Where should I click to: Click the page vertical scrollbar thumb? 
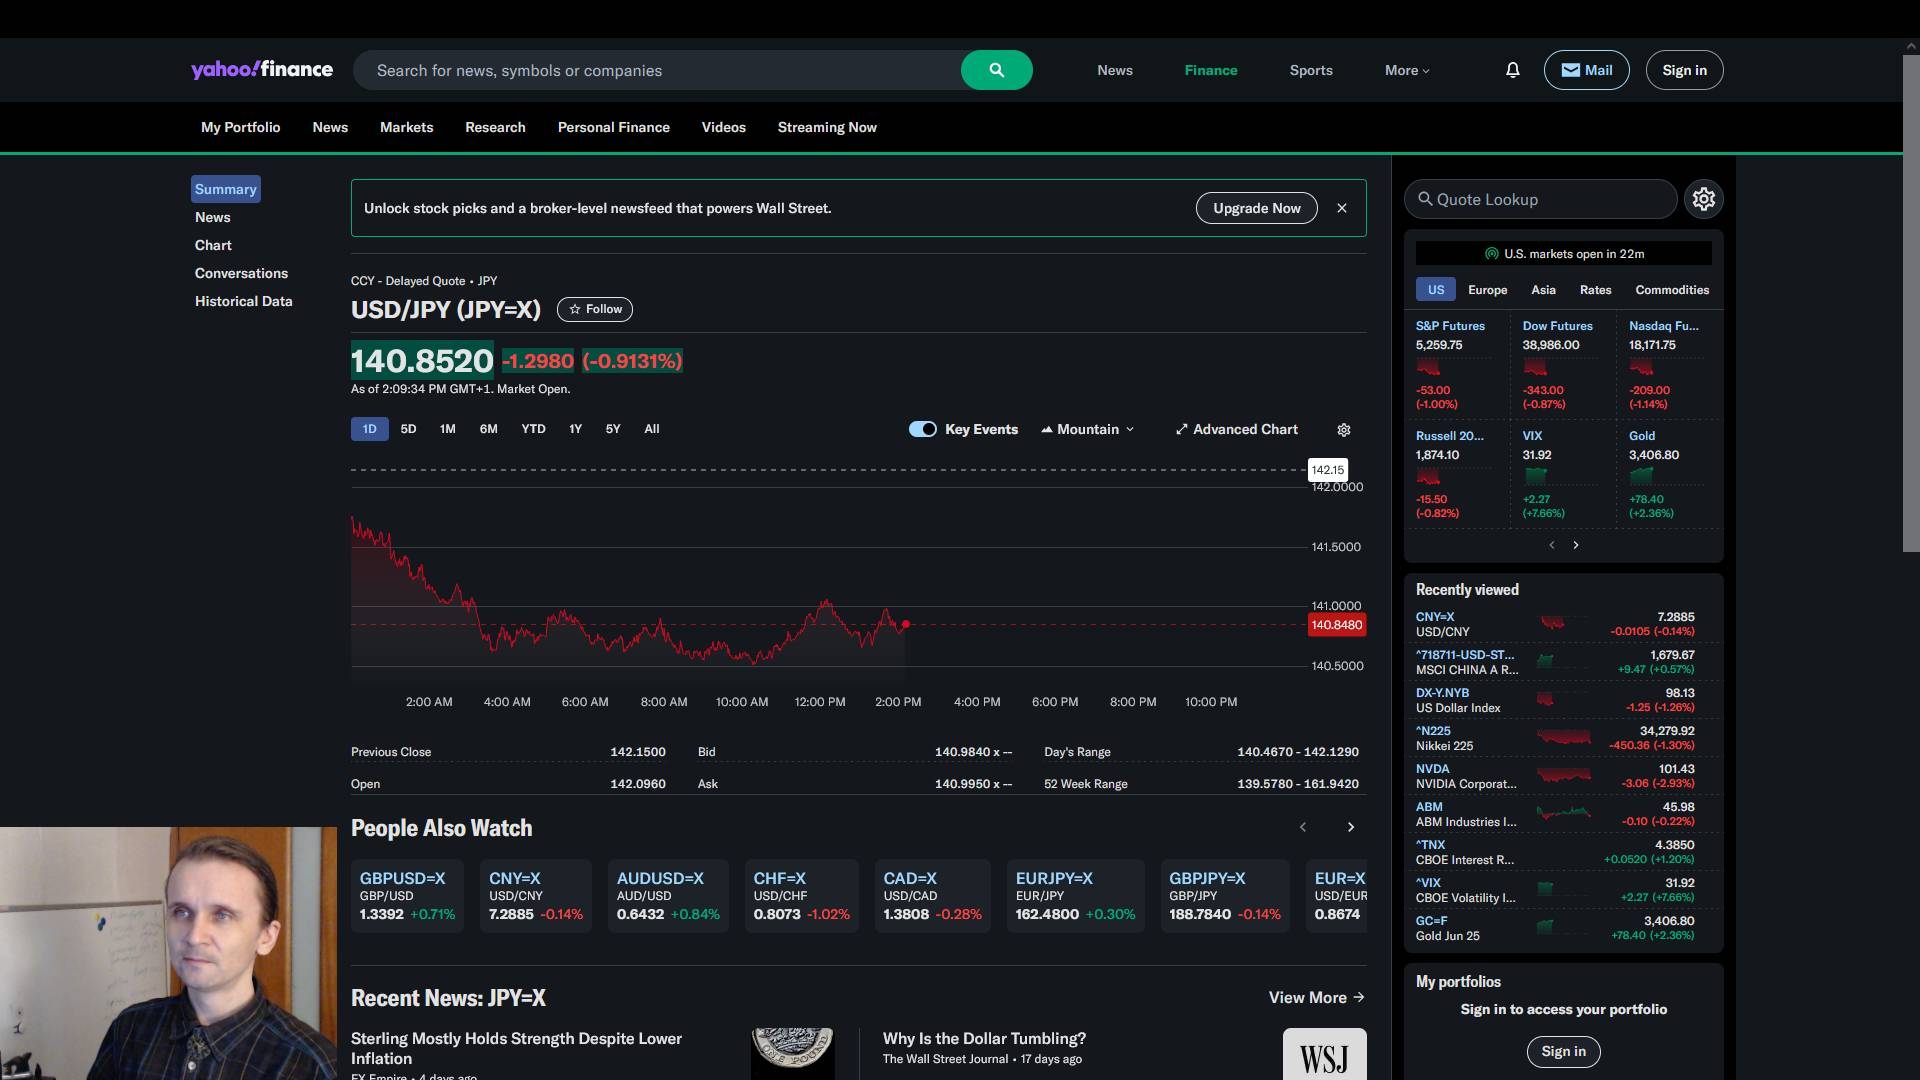pyautogui.click(x=1910, y=300)
